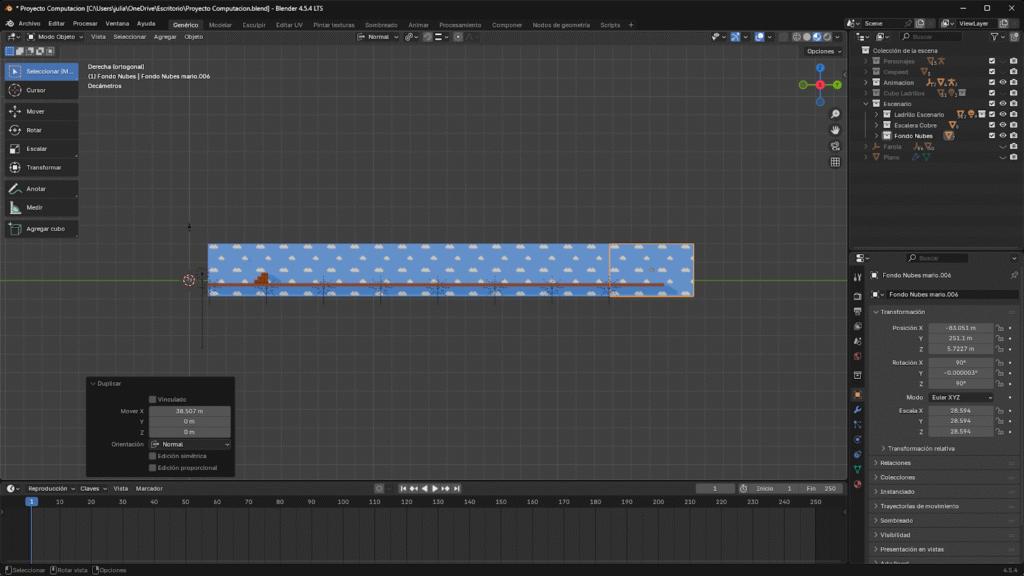Open the Archivo menu

(29, 23)
